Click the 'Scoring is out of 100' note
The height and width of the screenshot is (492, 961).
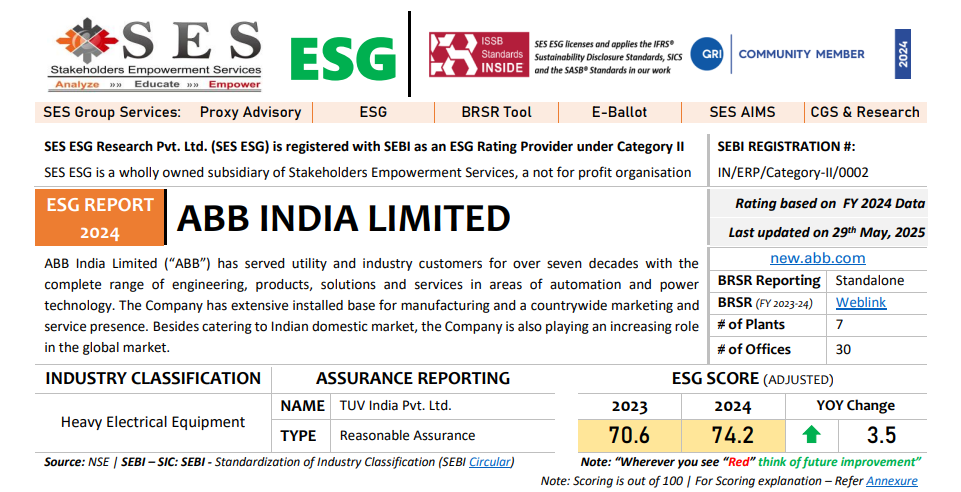point(729,481)
